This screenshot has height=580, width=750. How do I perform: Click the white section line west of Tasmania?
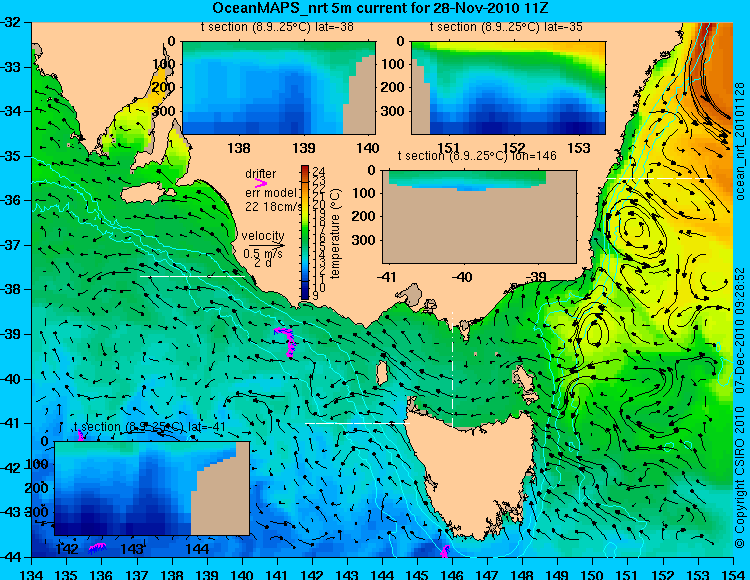click(358, 423)
